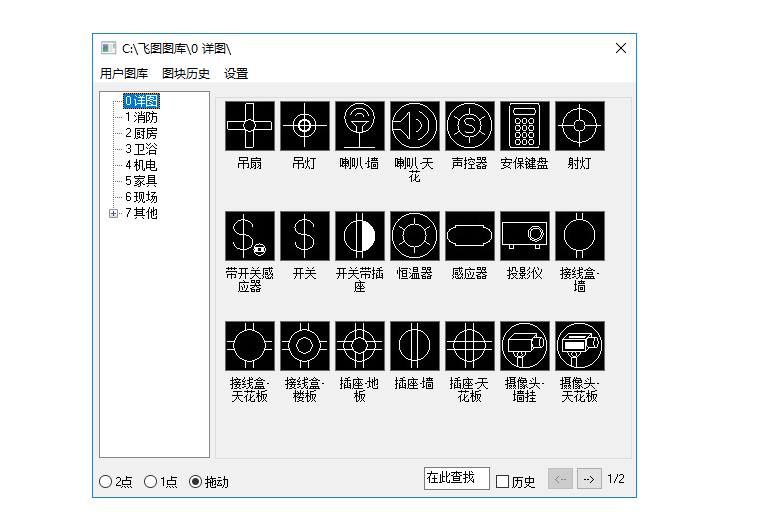This screenshot has height=532, width=780.
Task: Open the 用户图库 menu
Action: (x=124, y=74)
